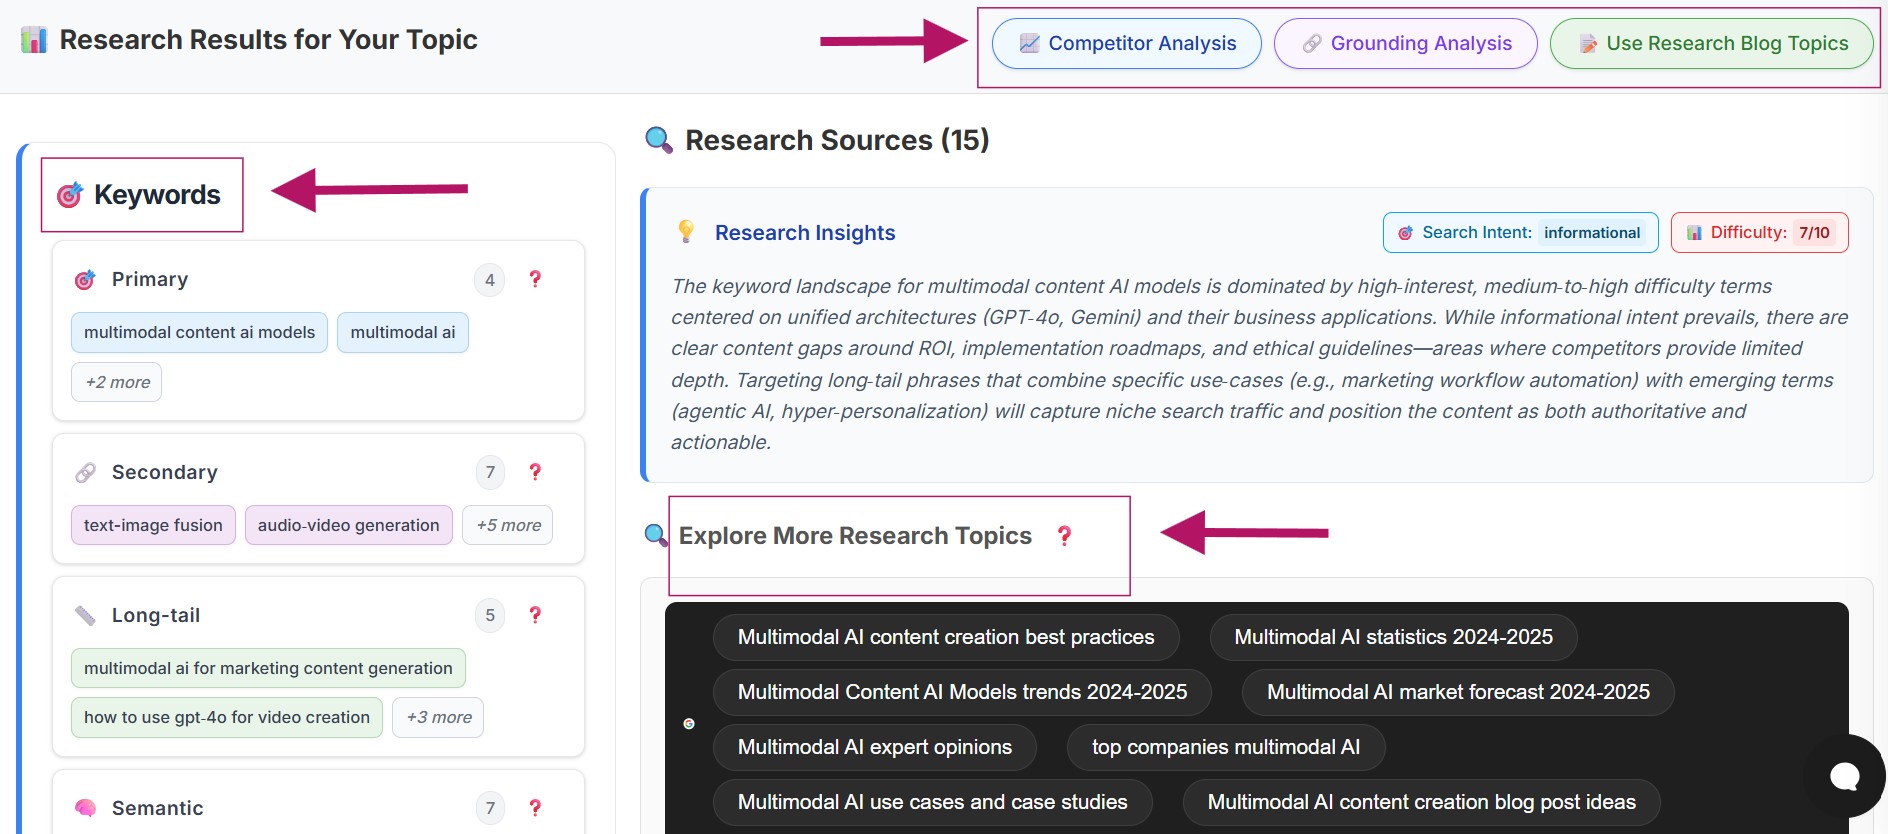Expand the +2 more primary keywords
This screenshot has height=834, width=1888.
point(117,382)
